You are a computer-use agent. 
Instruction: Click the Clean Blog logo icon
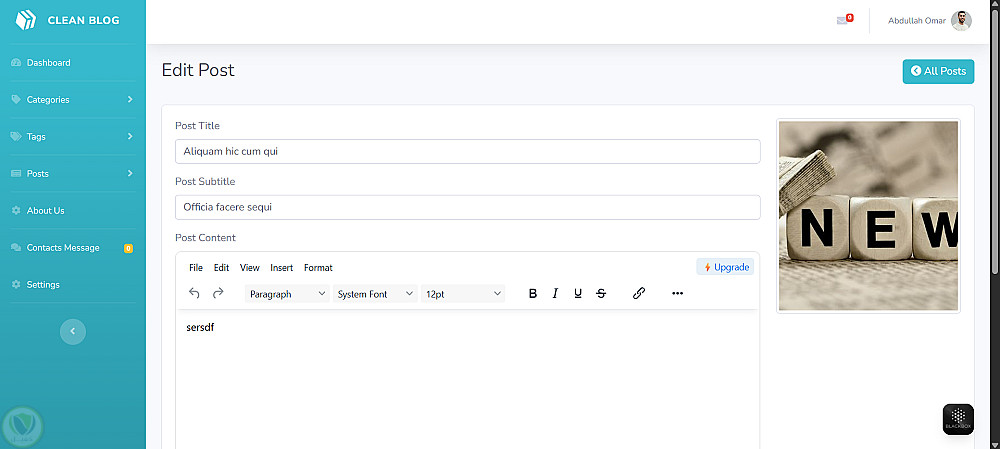pyautogui.click(x=26, y=20)
